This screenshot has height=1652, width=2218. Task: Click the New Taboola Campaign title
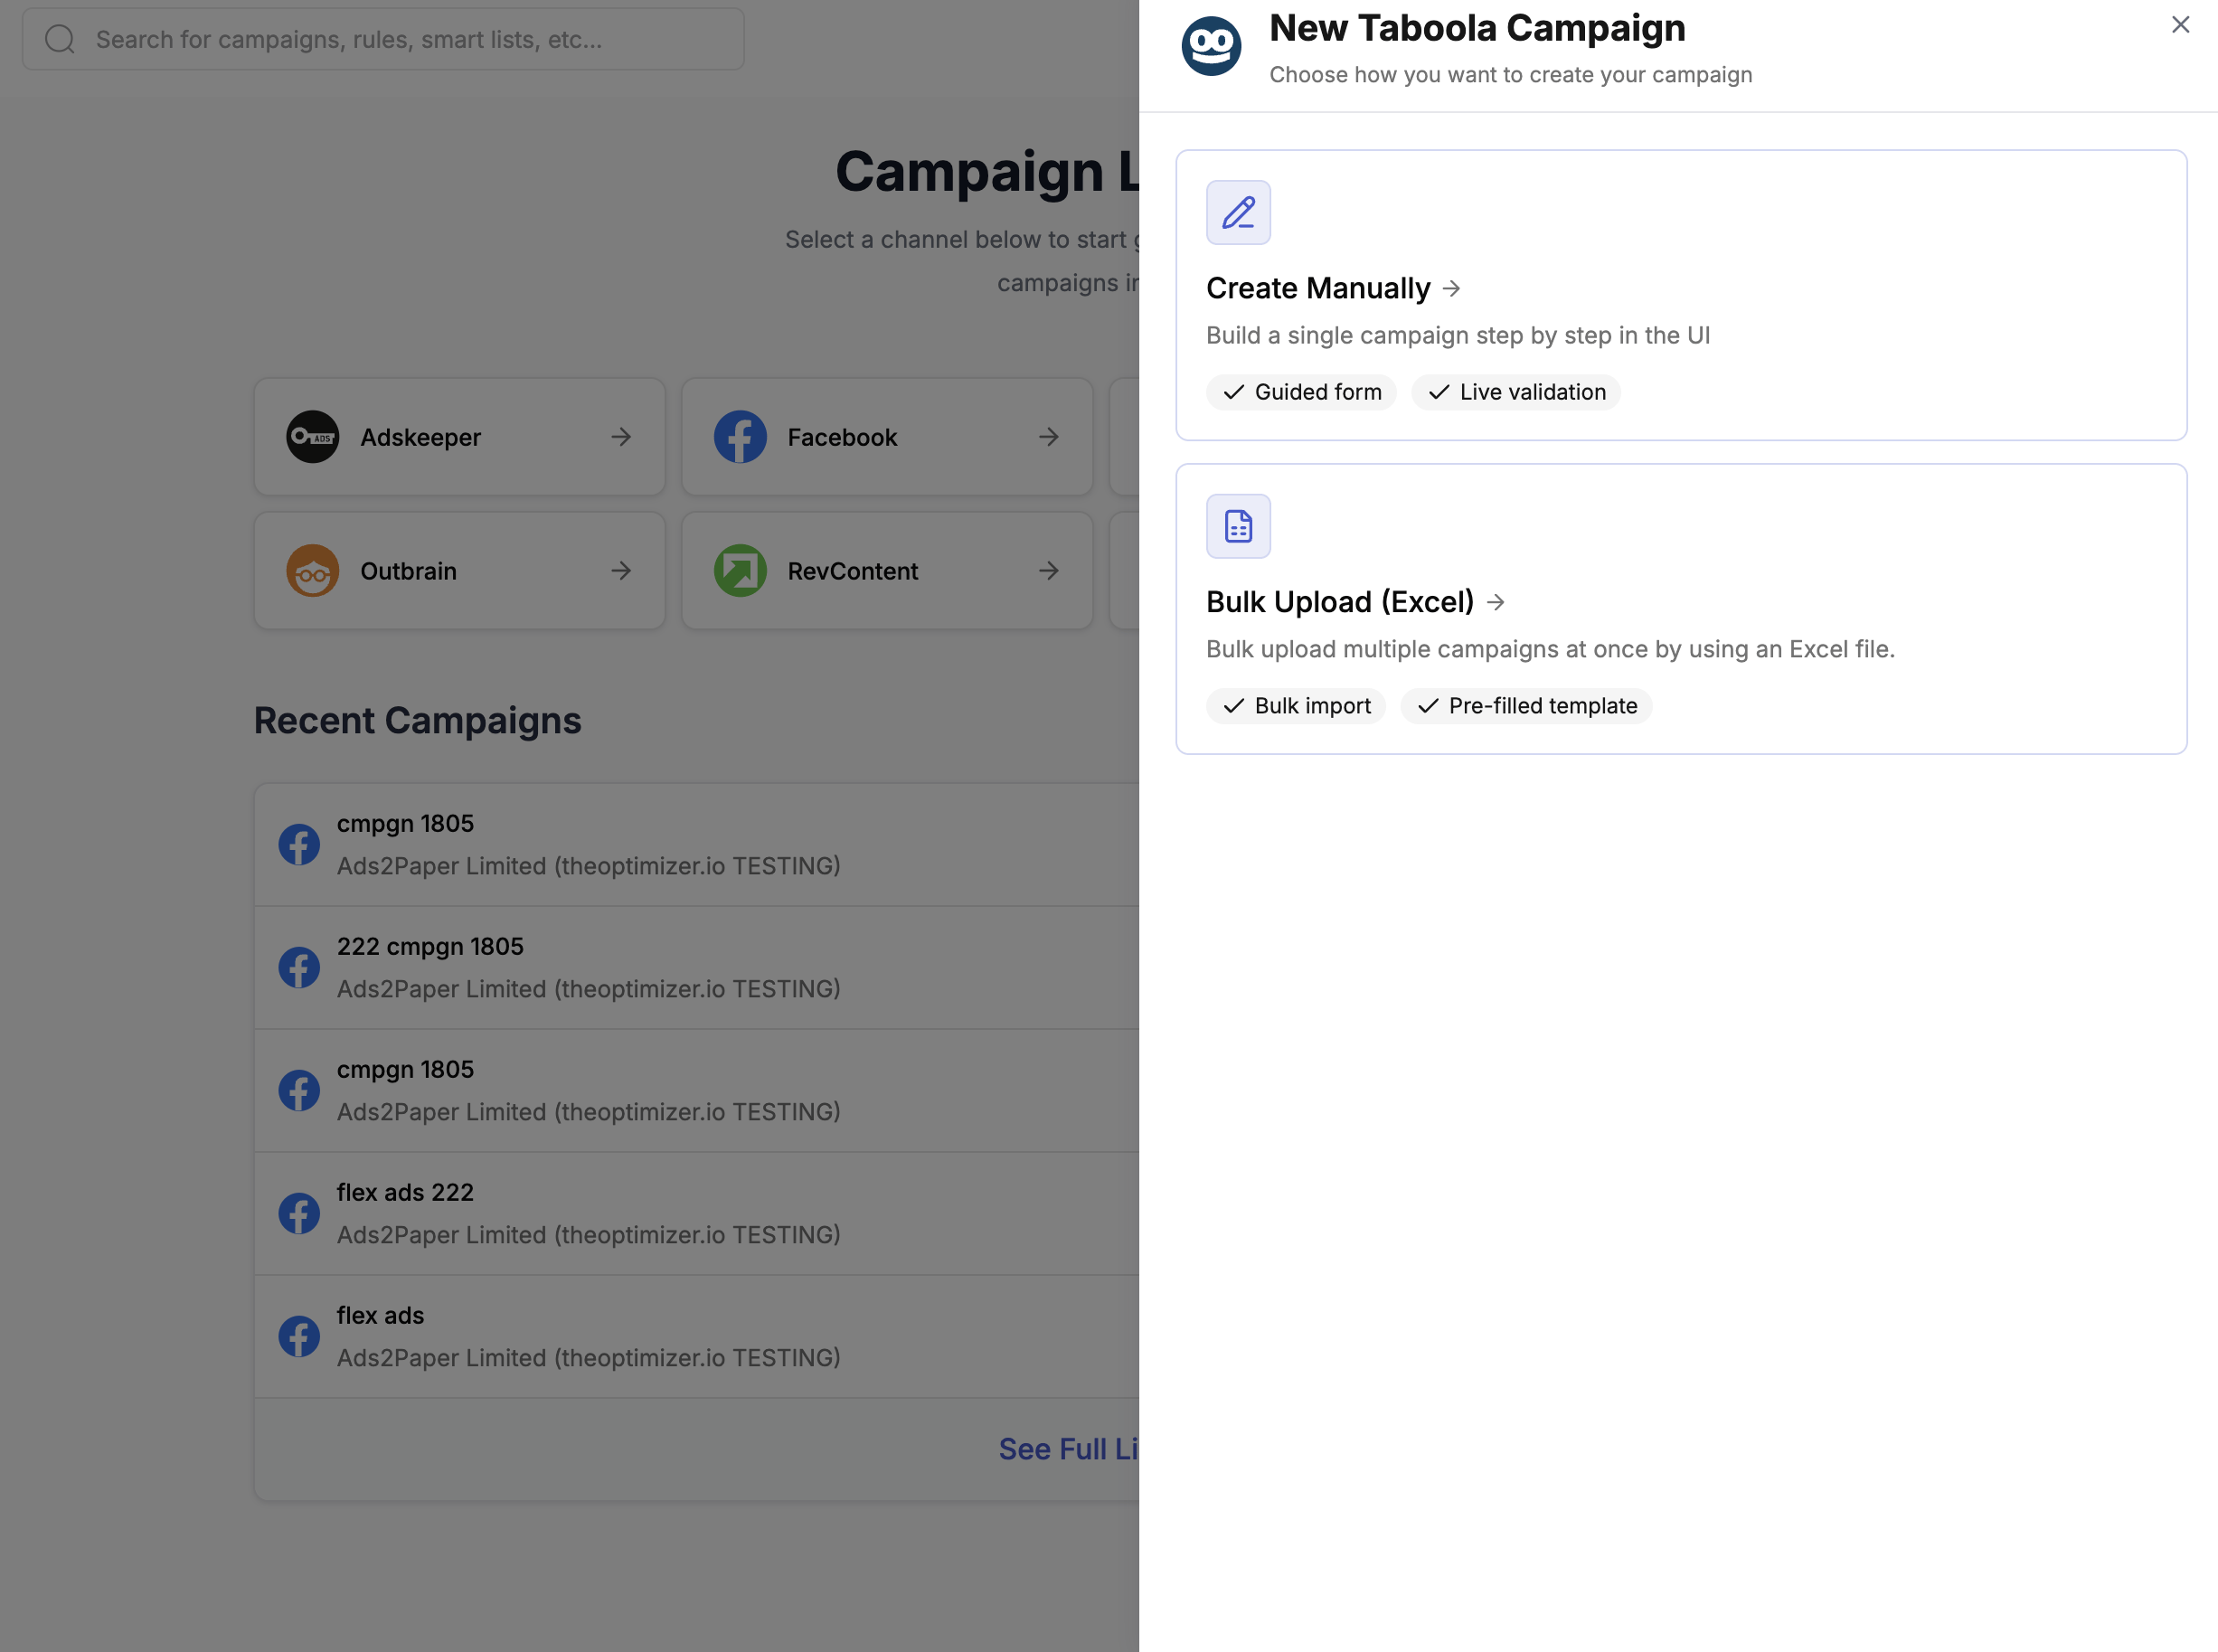1477,28
